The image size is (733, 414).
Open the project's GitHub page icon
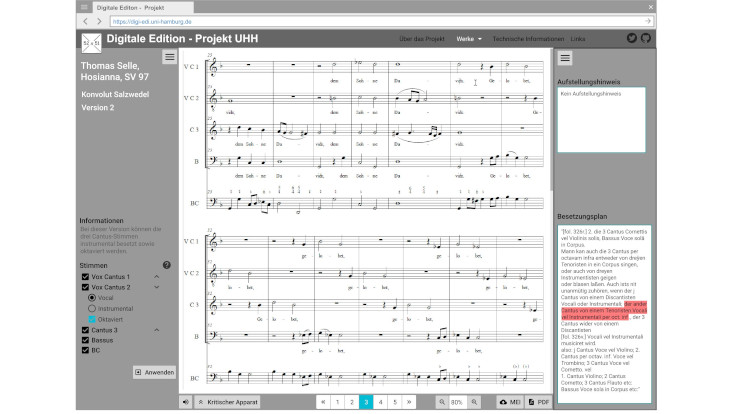[x=646, y=38]
